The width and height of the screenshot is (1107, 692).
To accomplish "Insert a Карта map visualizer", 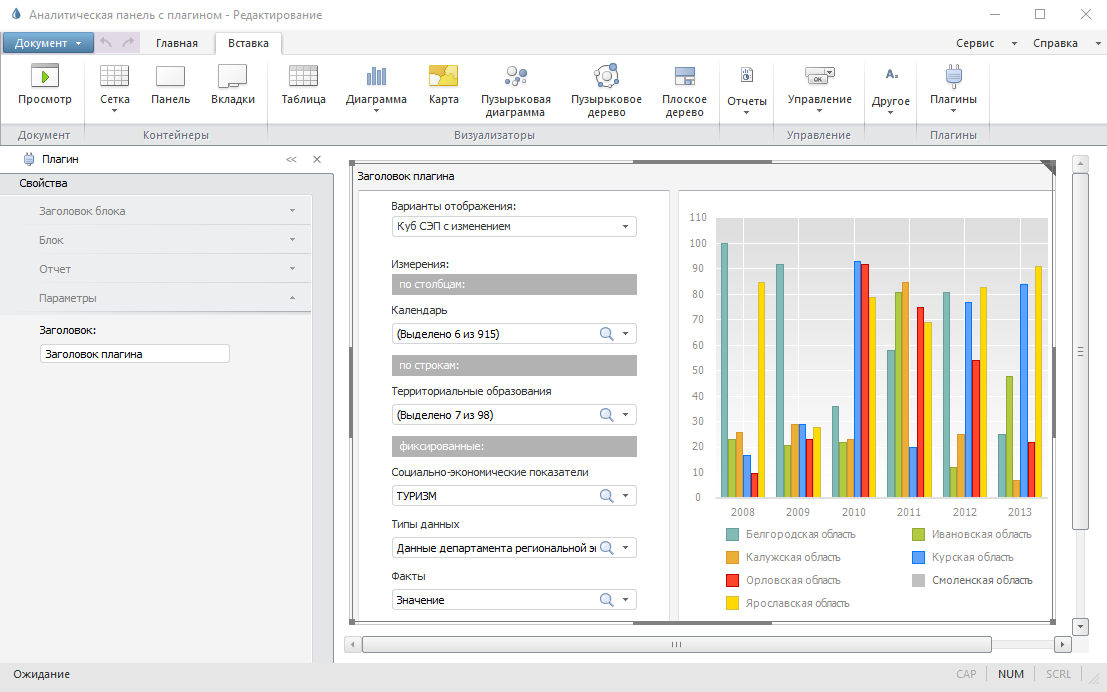I will 443,77.
